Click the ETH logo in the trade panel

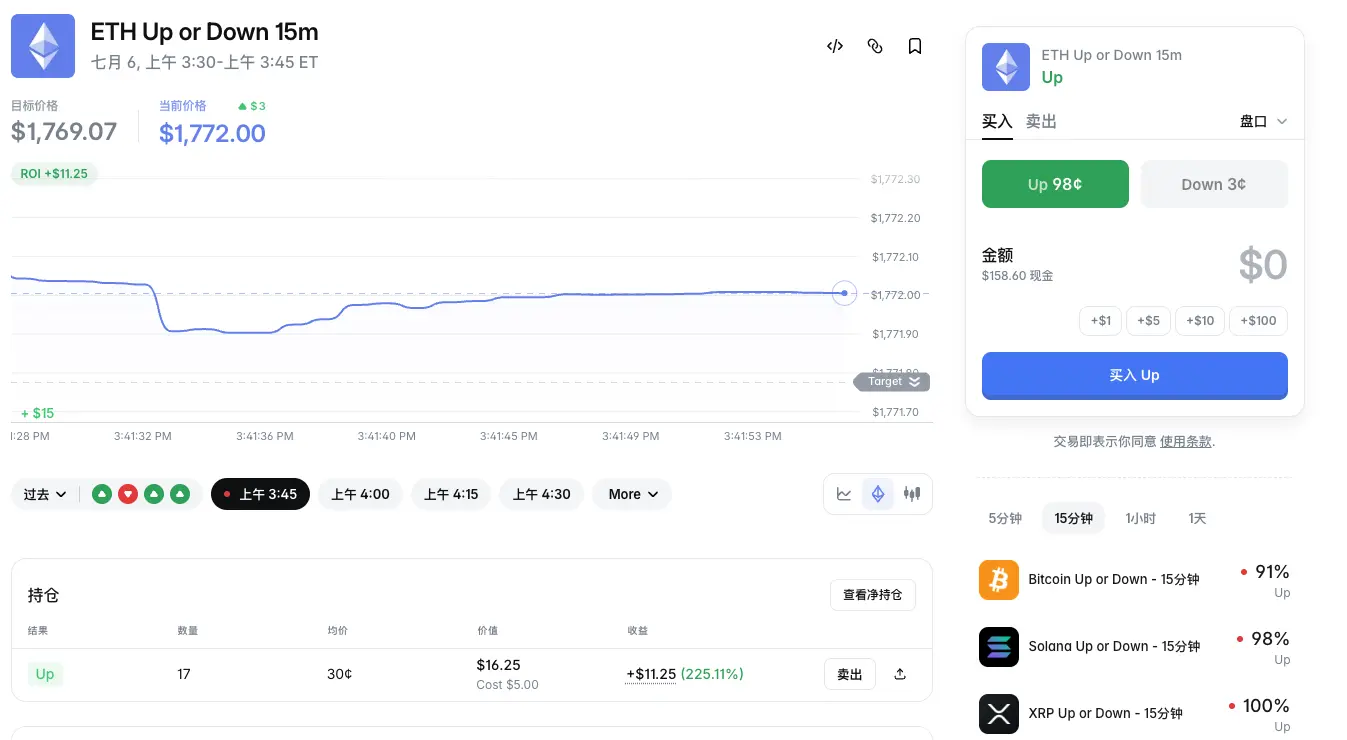pyautogui.click(x=1006, y=67)
